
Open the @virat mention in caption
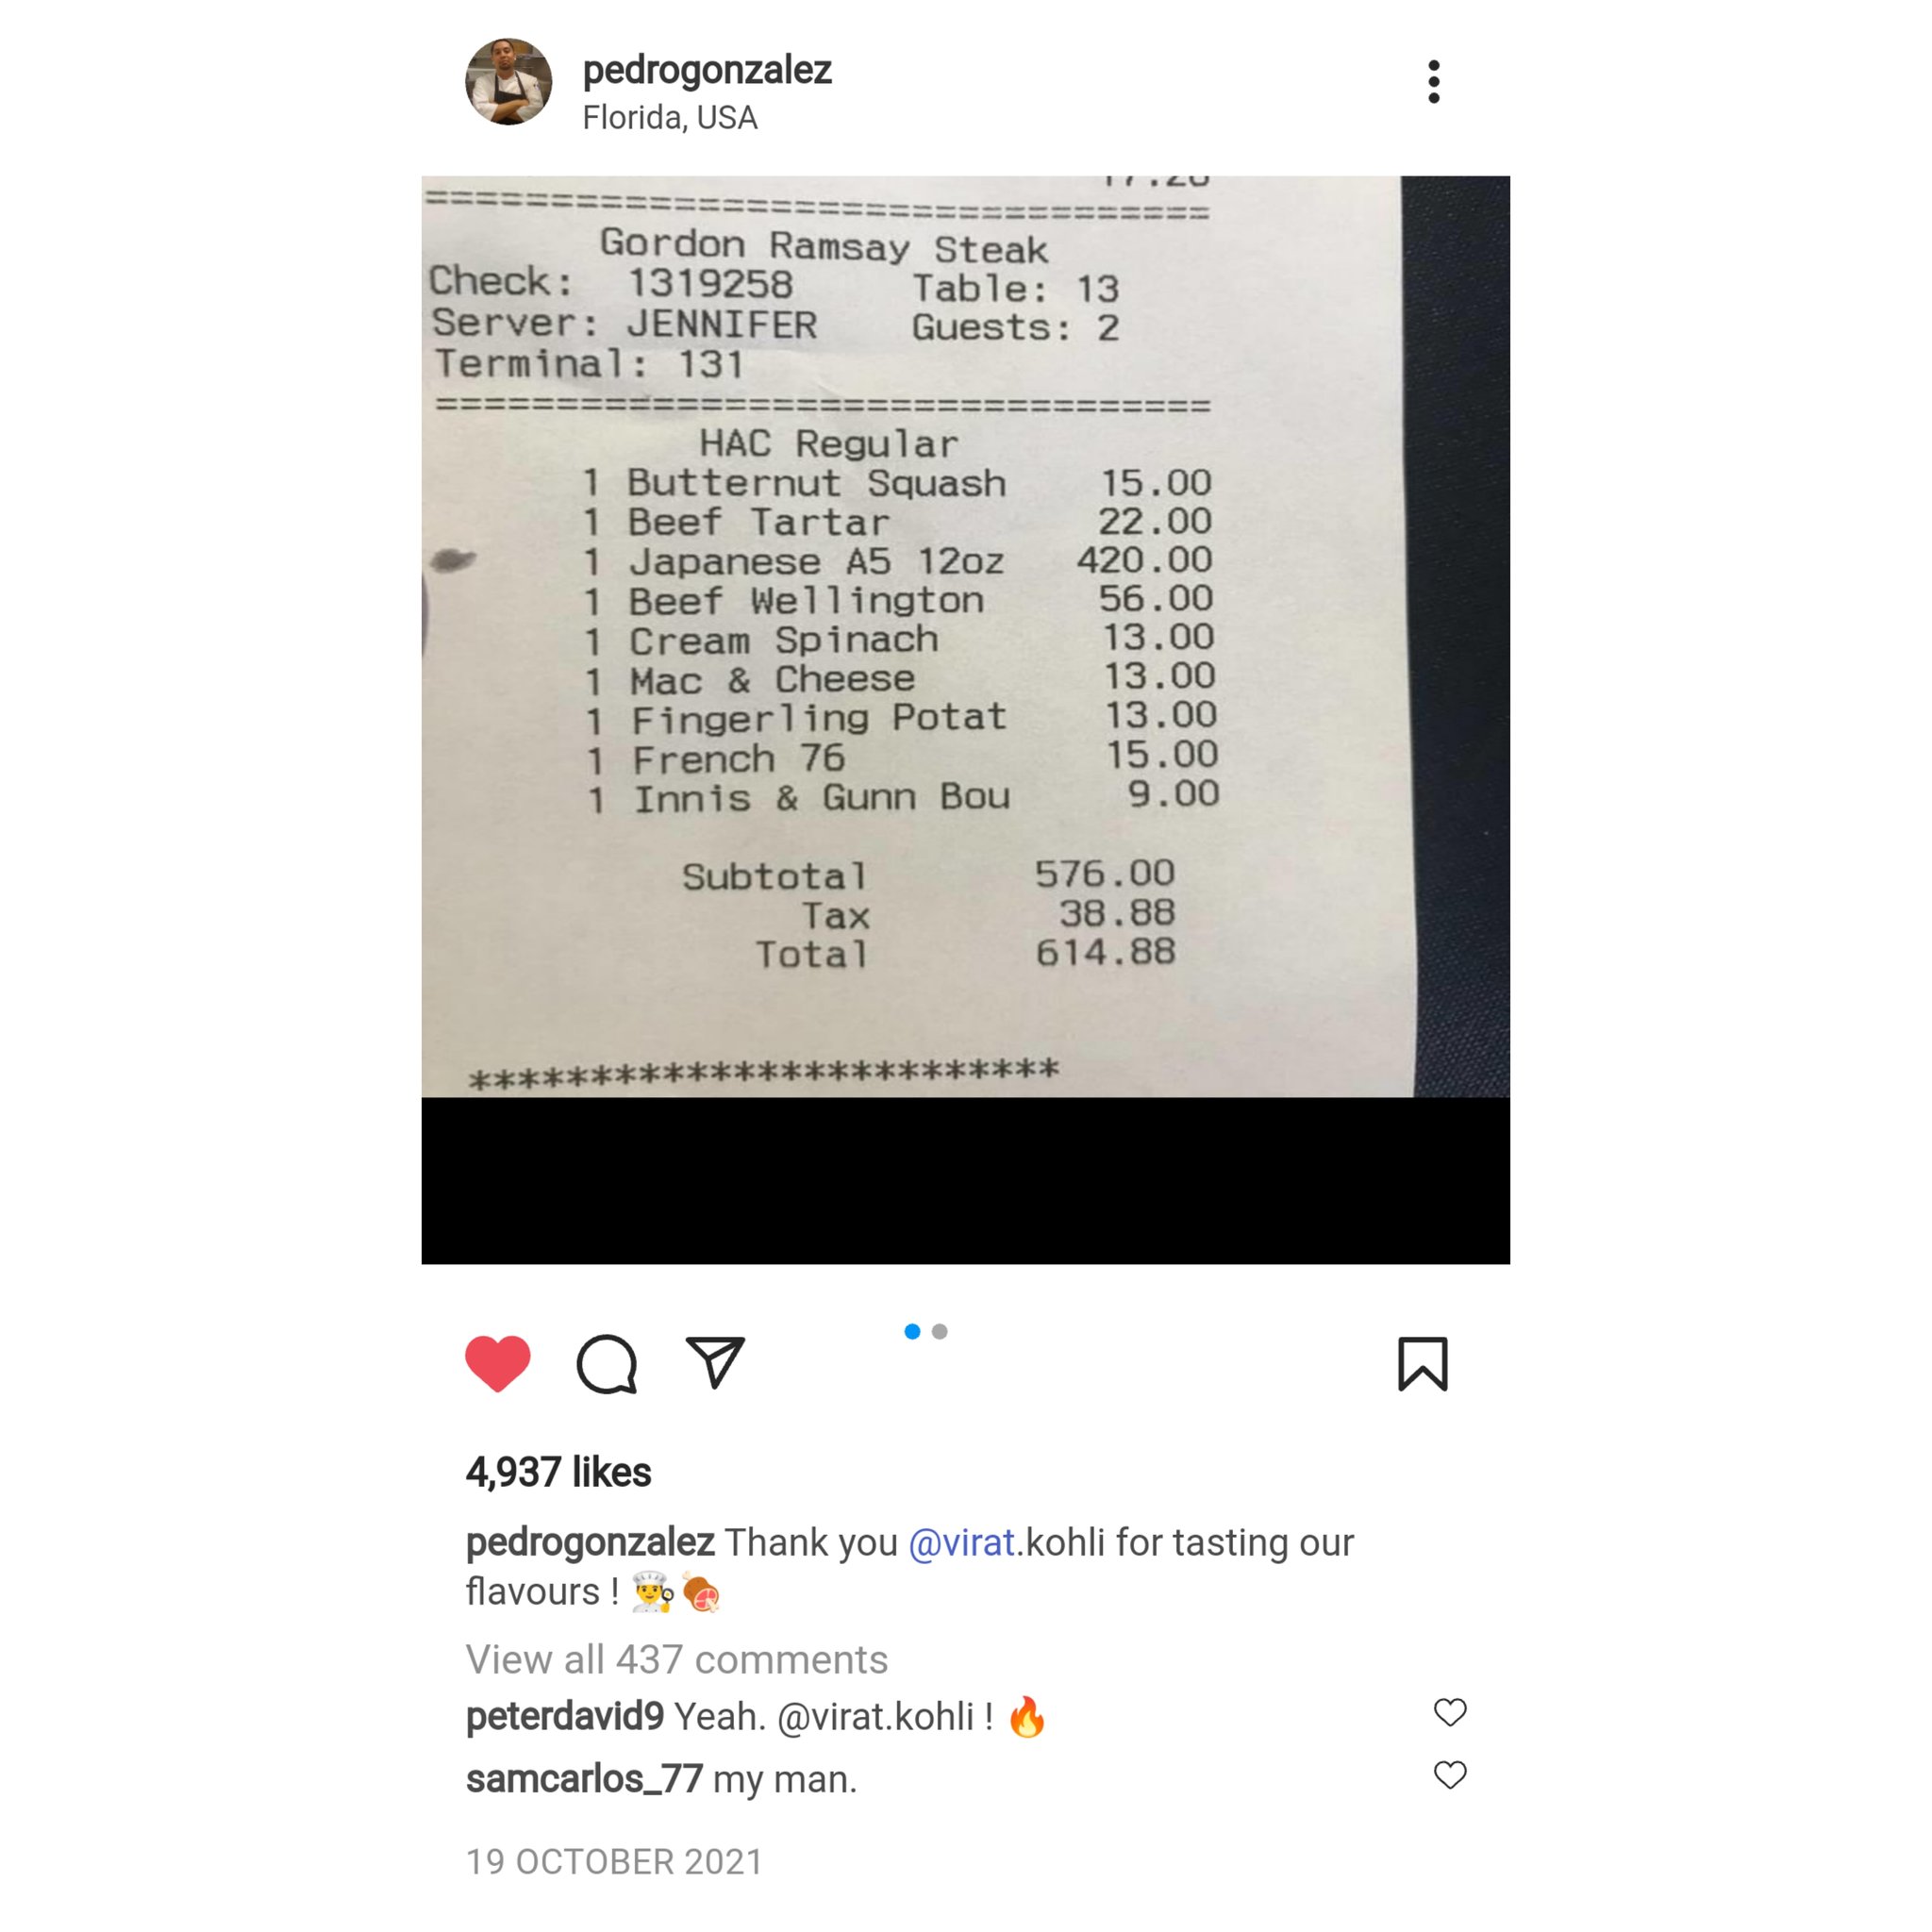click(x=962, y=1542)
